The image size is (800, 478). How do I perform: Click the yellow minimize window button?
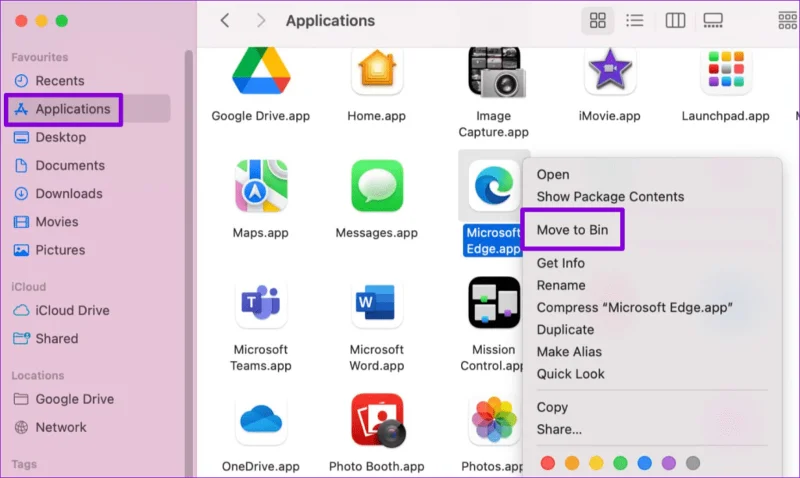tap(41, 21)
